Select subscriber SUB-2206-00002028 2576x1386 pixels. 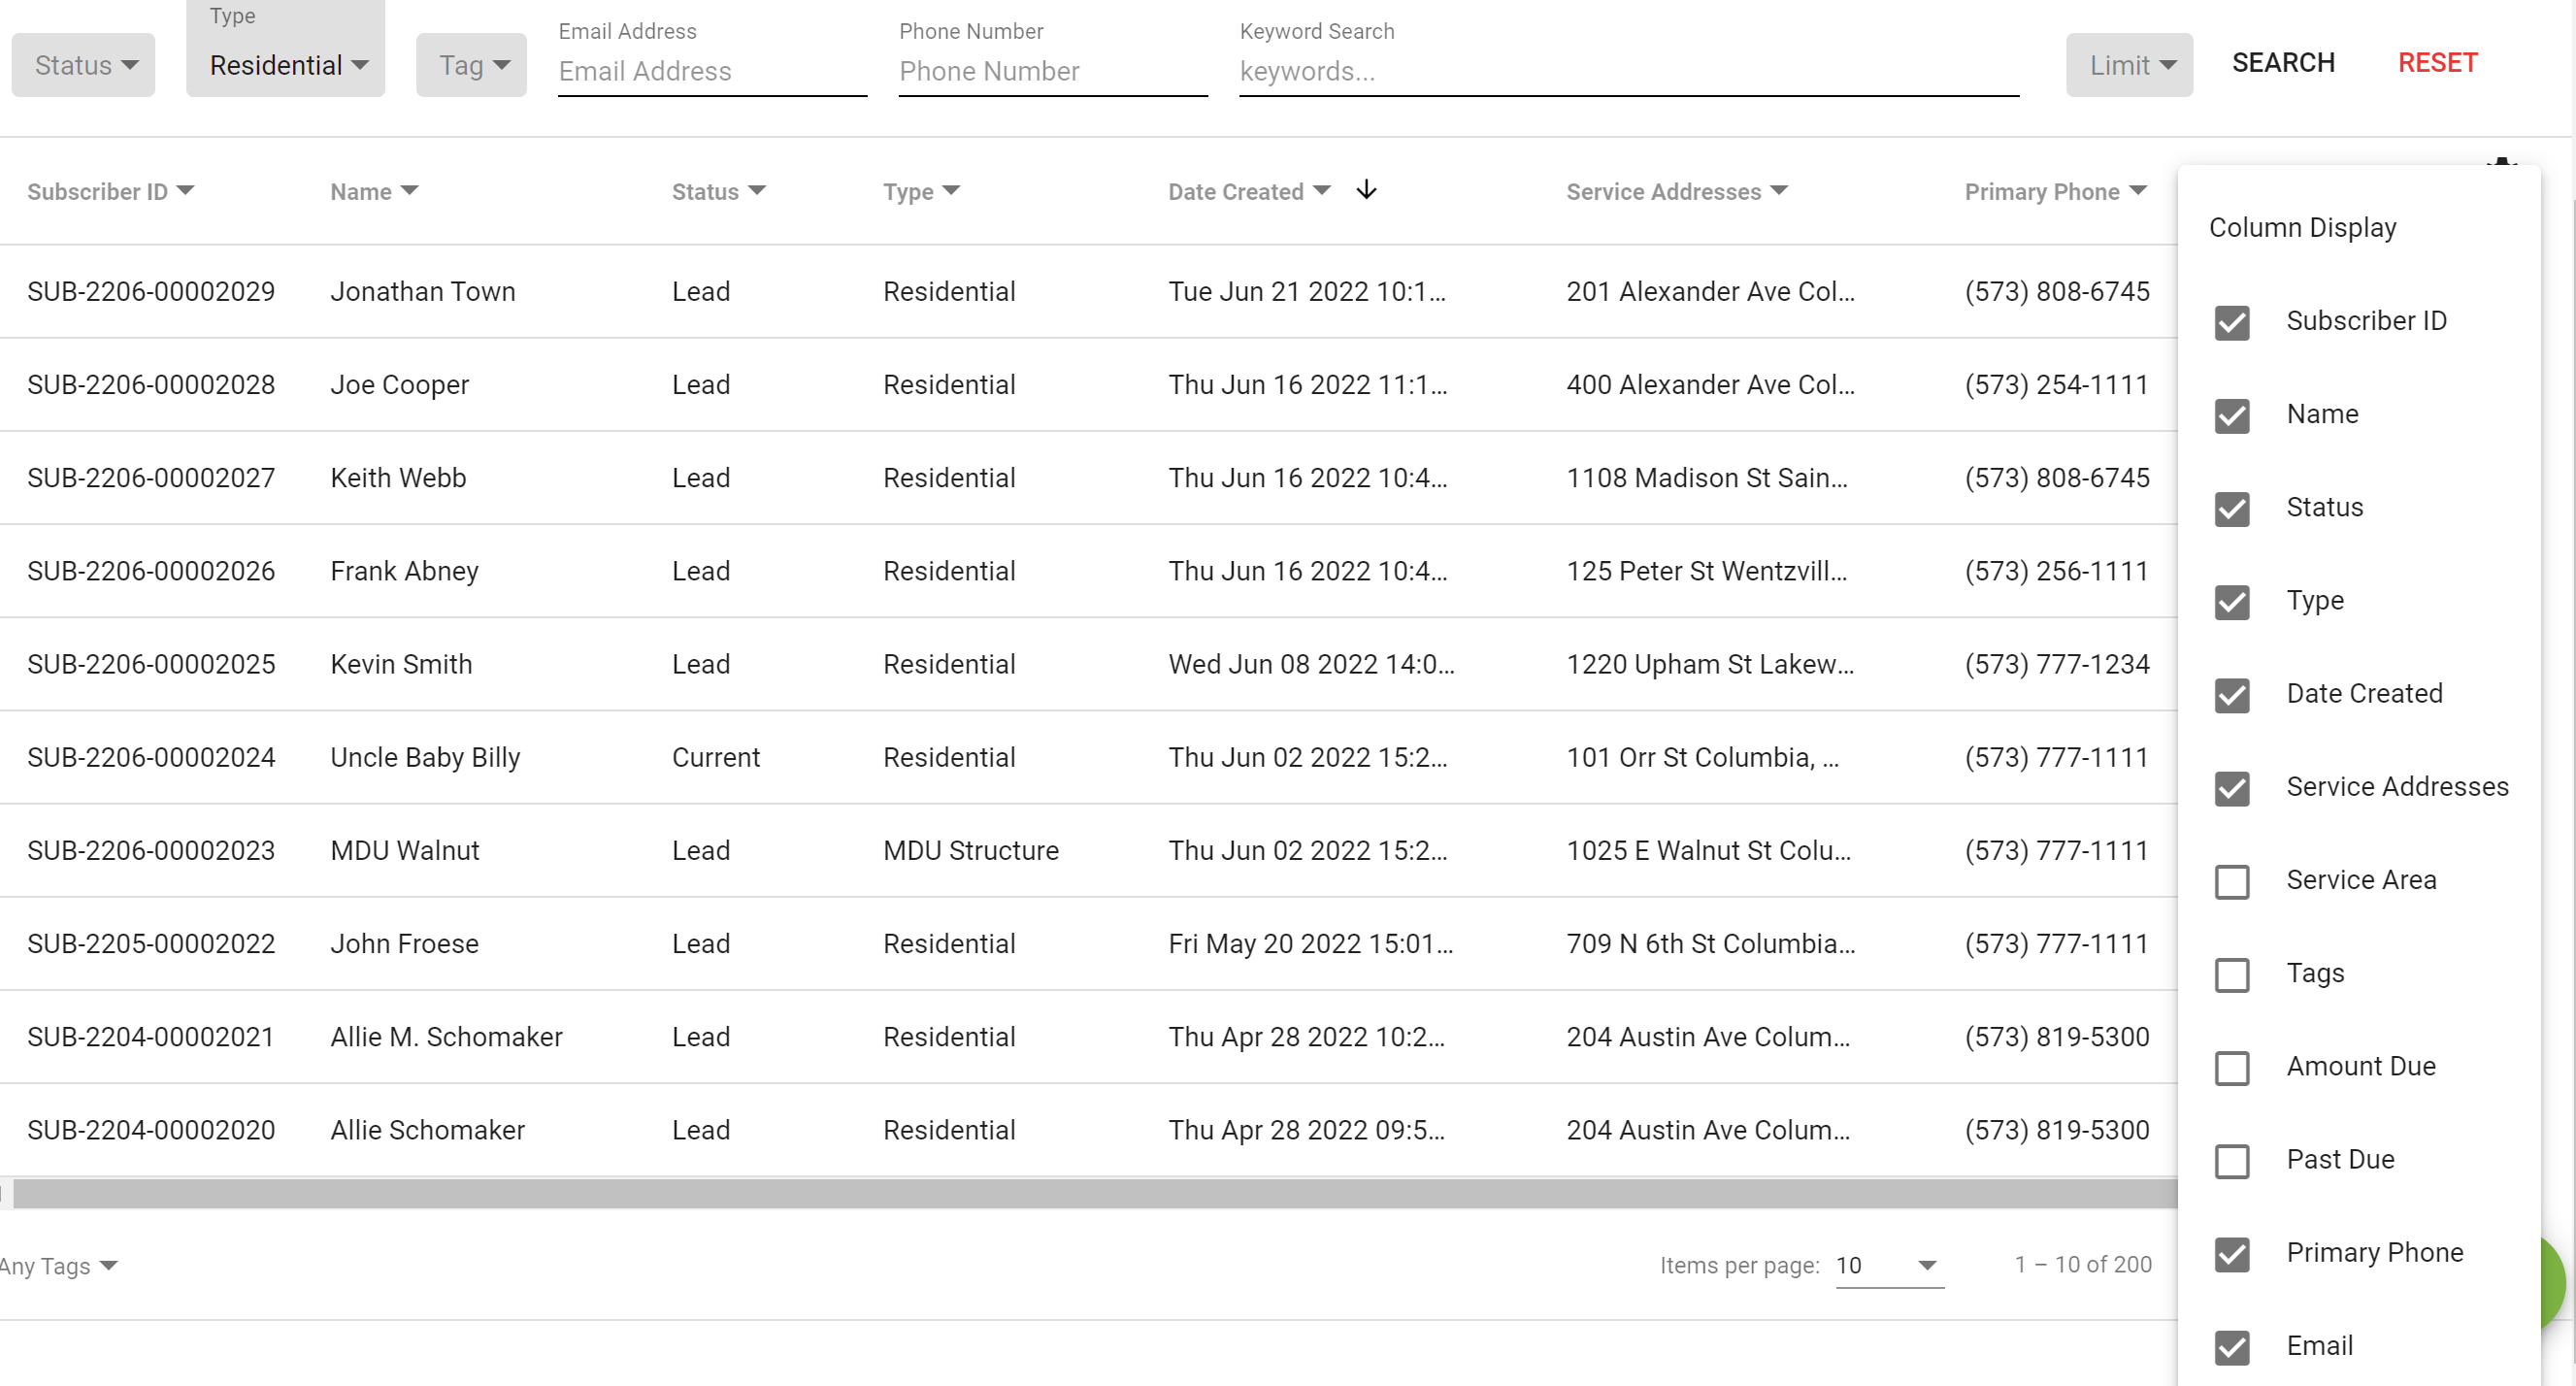pos(151,384)
